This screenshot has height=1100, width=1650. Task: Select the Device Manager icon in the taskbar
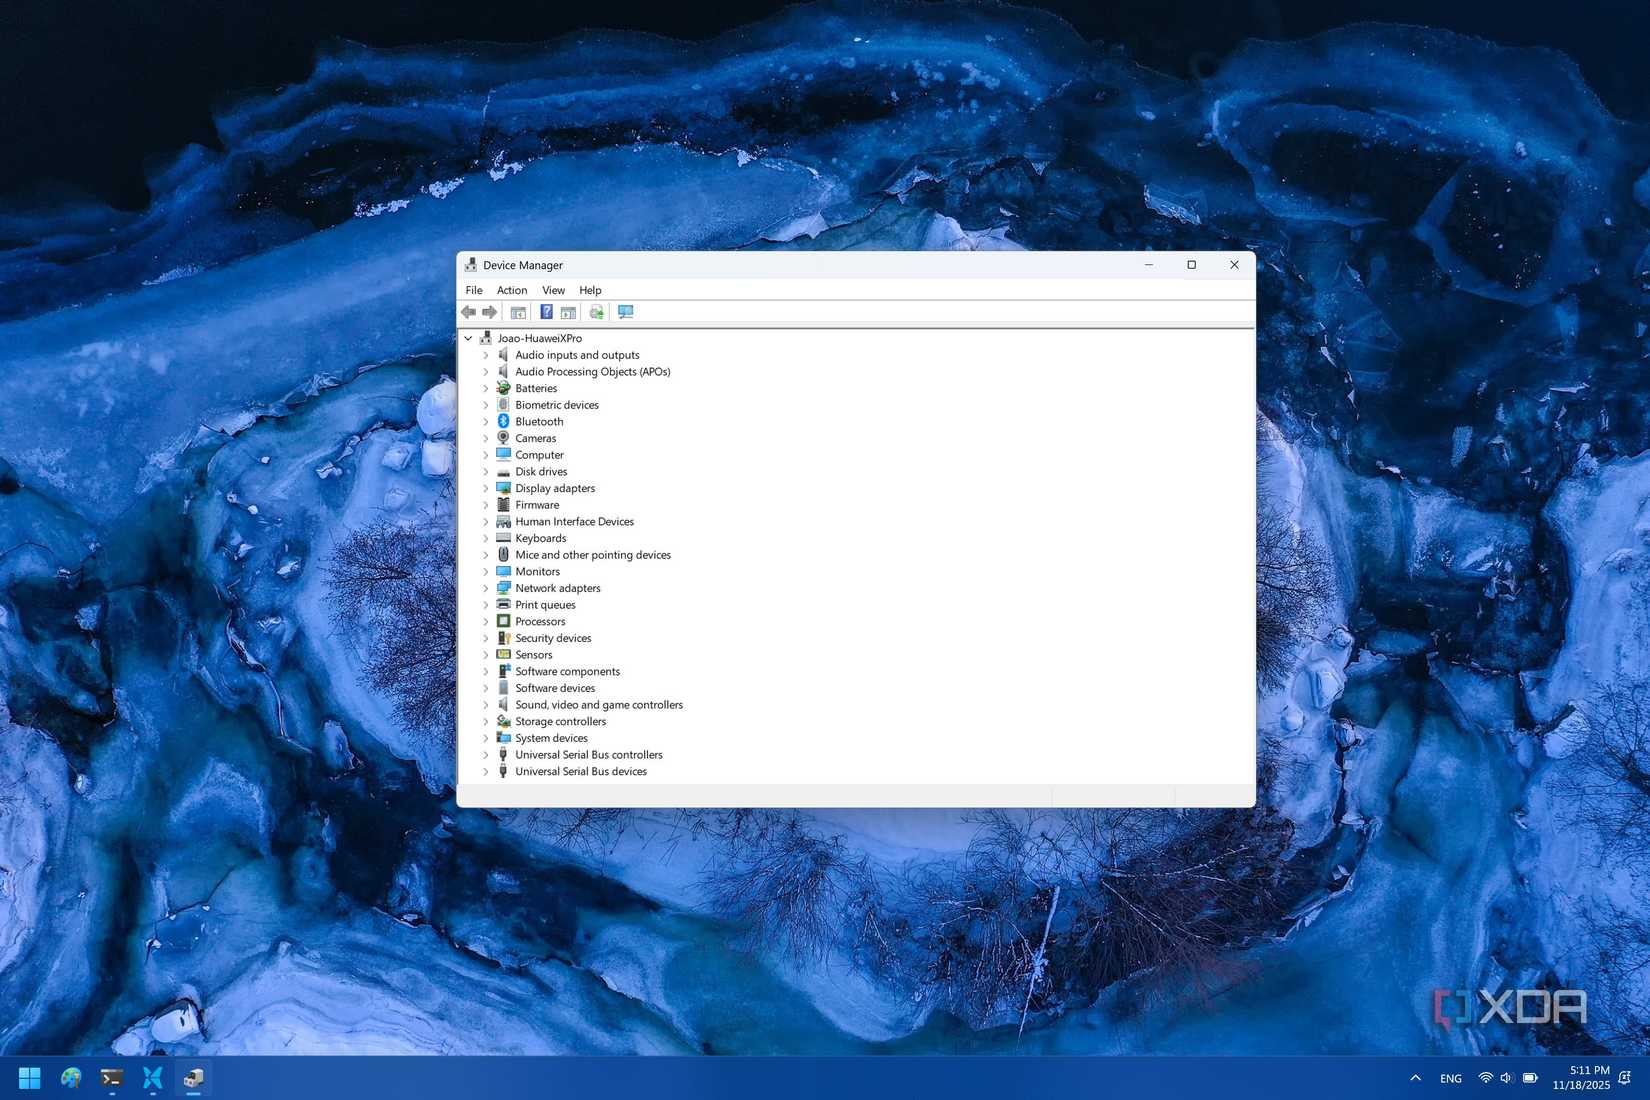[x=193, y=1078]
